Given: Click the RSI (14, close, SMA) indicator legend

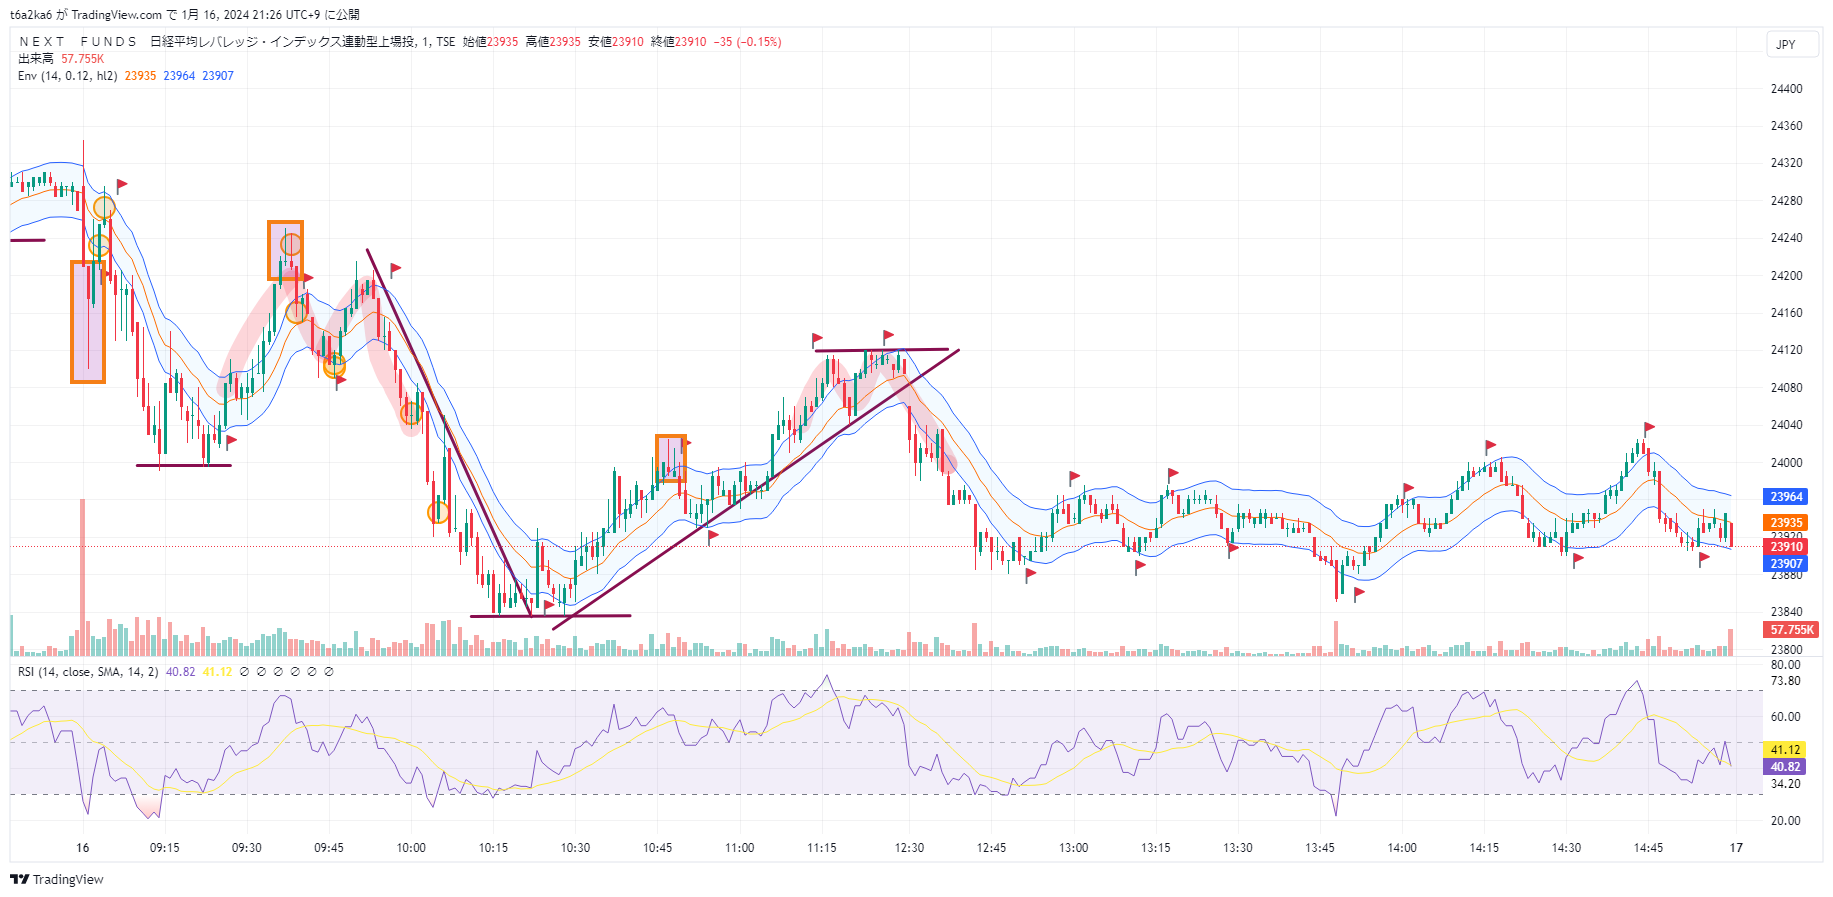Looking at the screenshot, I should click(87, 672).
